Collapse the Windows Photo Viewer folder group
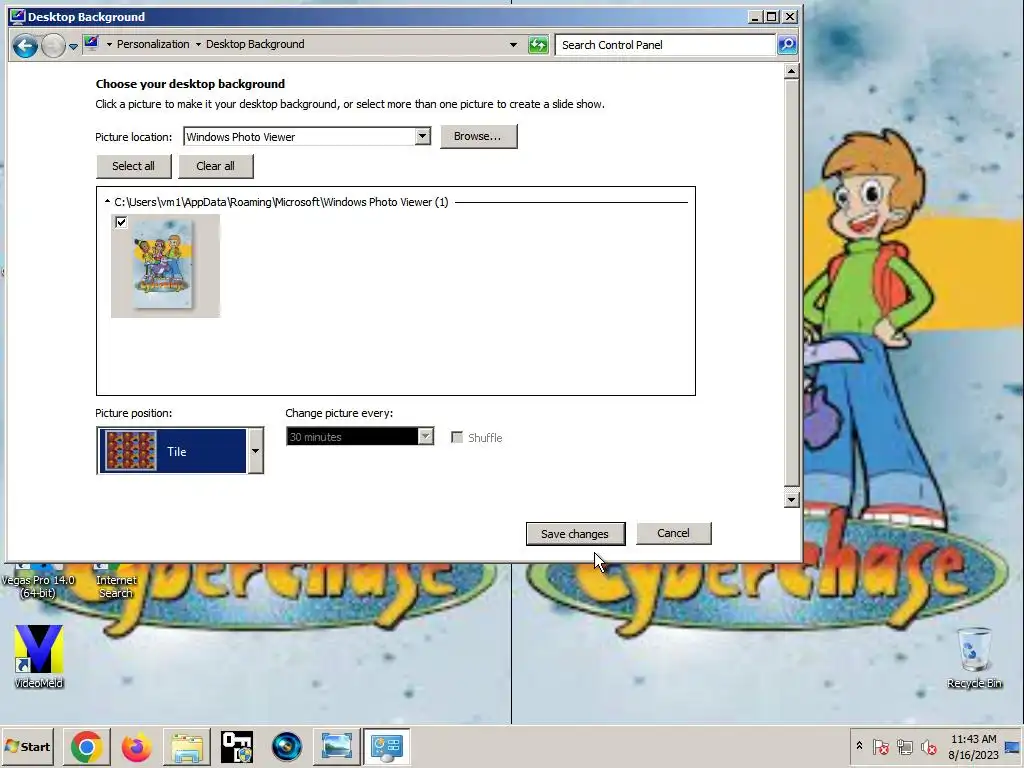This screenshot has width=1024, height=768. [x=107, y=202]
